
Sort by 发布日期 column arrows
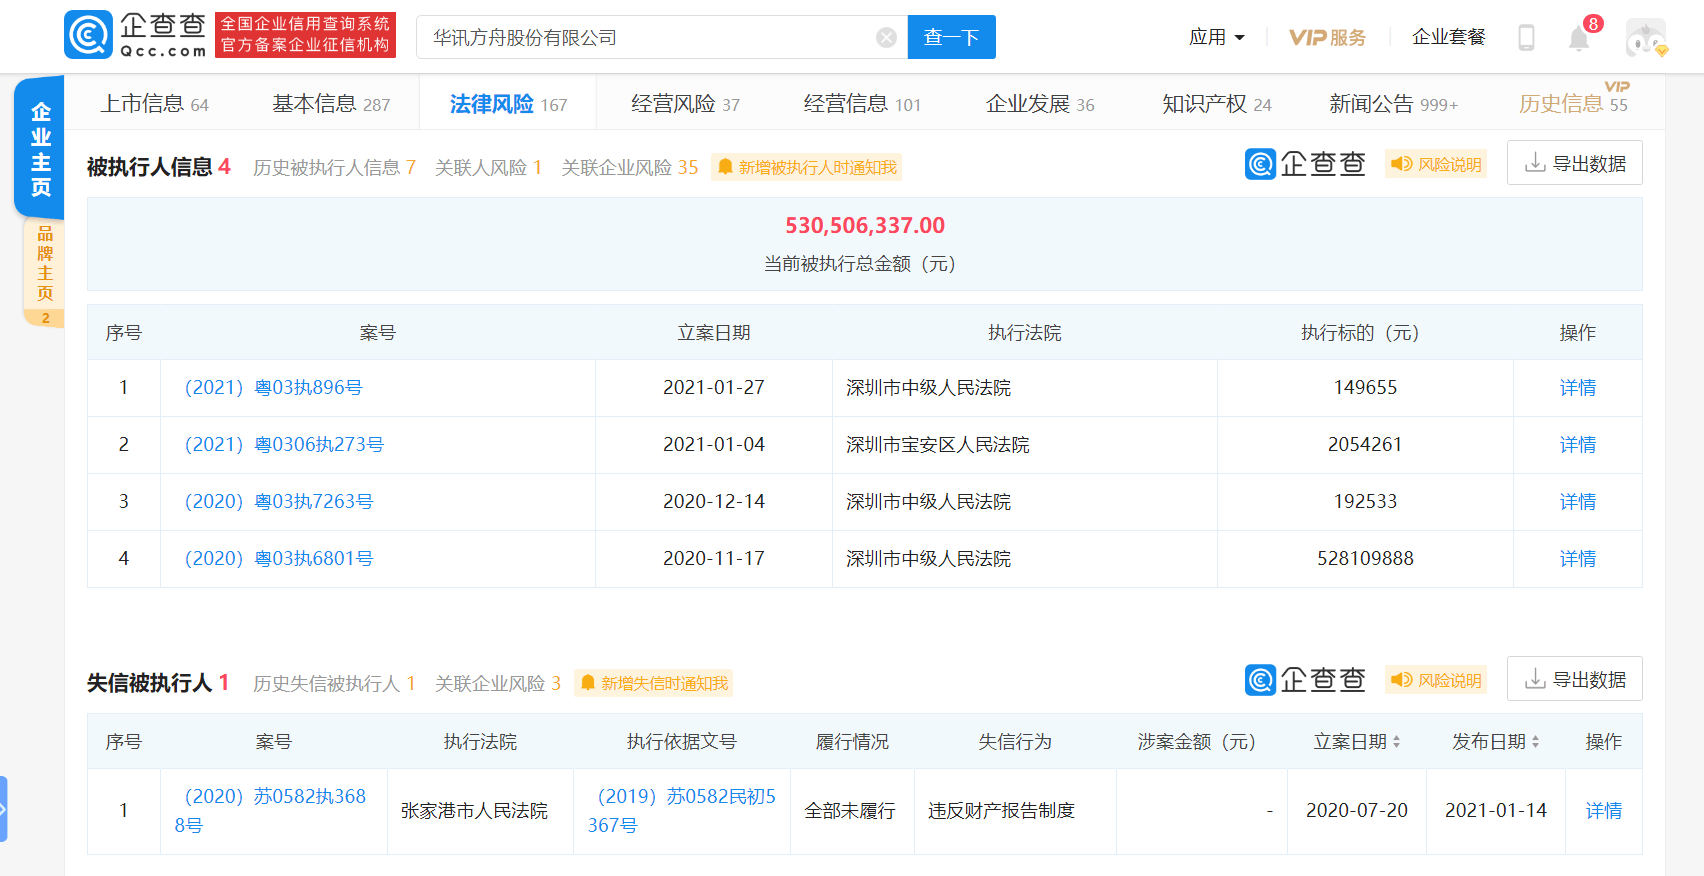pos(1536,741)
